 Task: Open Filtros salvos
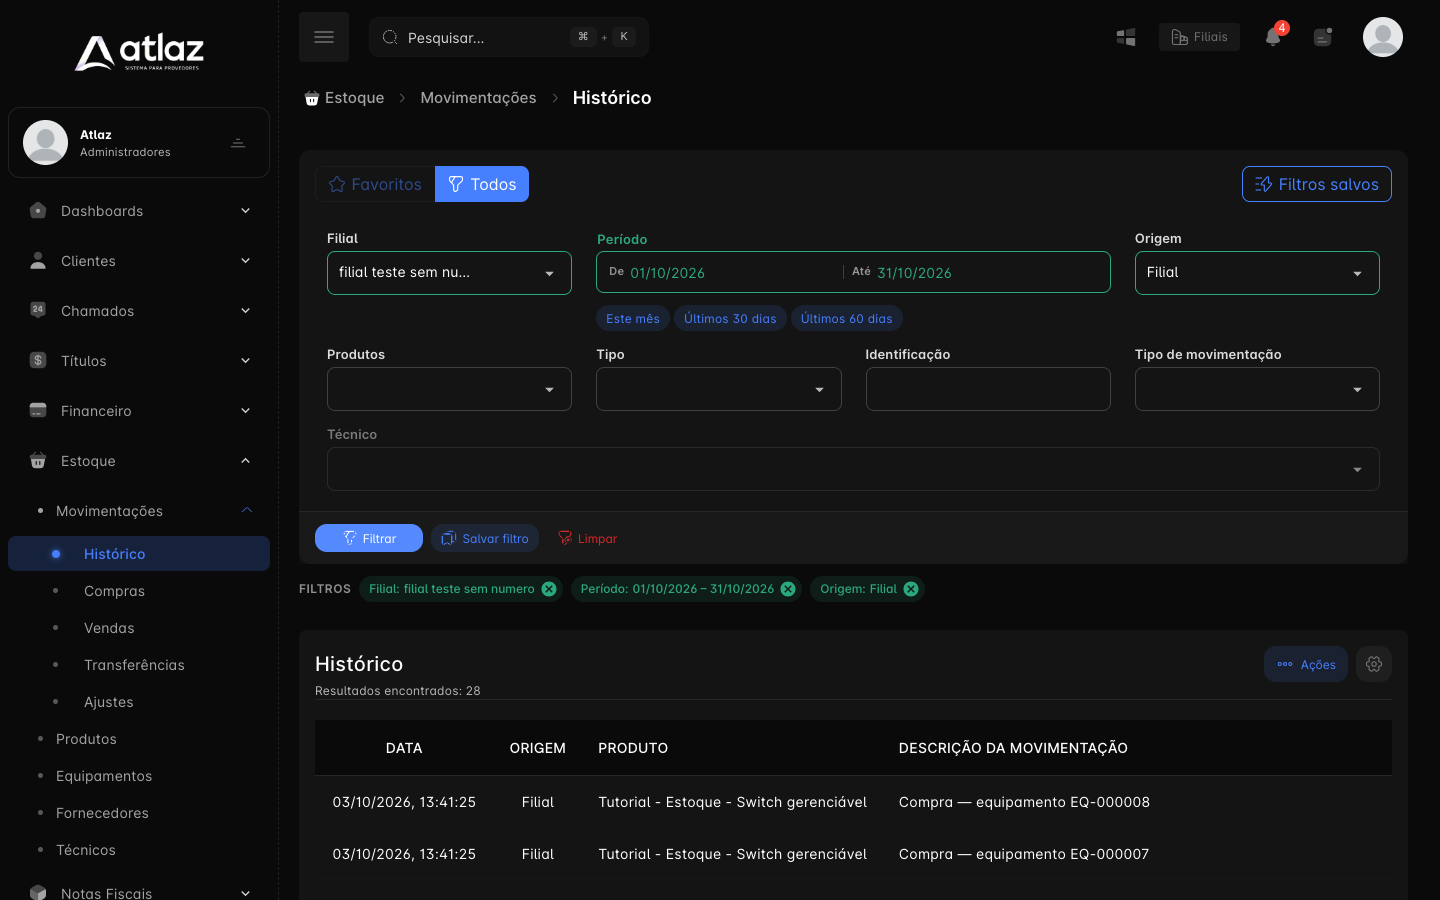tap(1316, 184)
